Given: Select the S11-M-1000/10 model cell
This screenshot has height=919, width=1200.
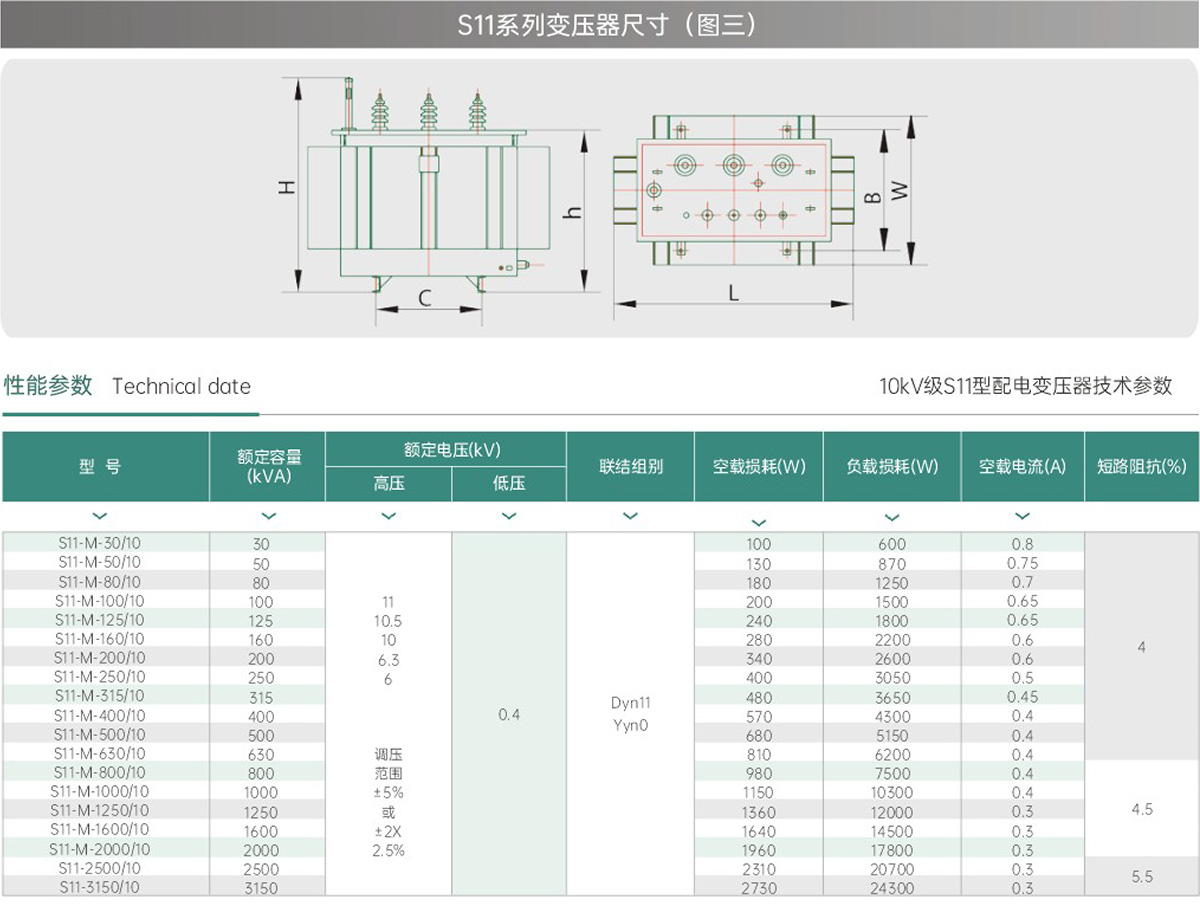Looking at the screenshot, I should click(x=100, y=791).
